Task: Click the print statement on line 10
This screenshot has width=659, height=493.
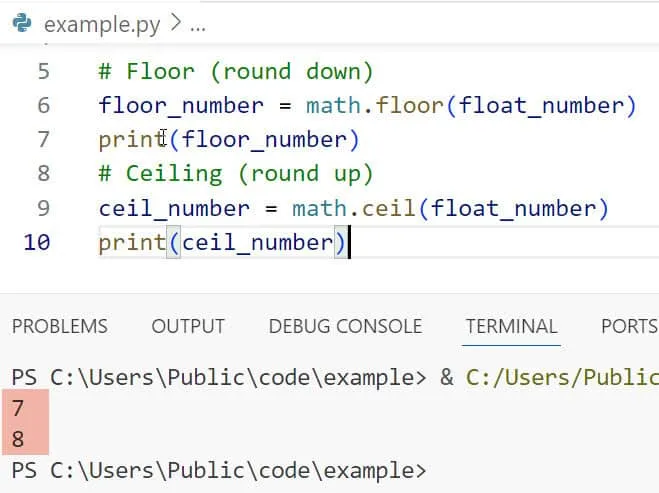Action: [132, 243]
